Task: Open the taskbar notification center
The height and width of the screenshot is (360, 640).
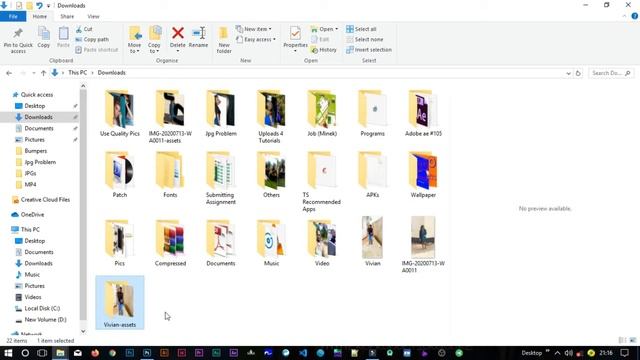Action: pyautogui.click(x=624, y=353)
